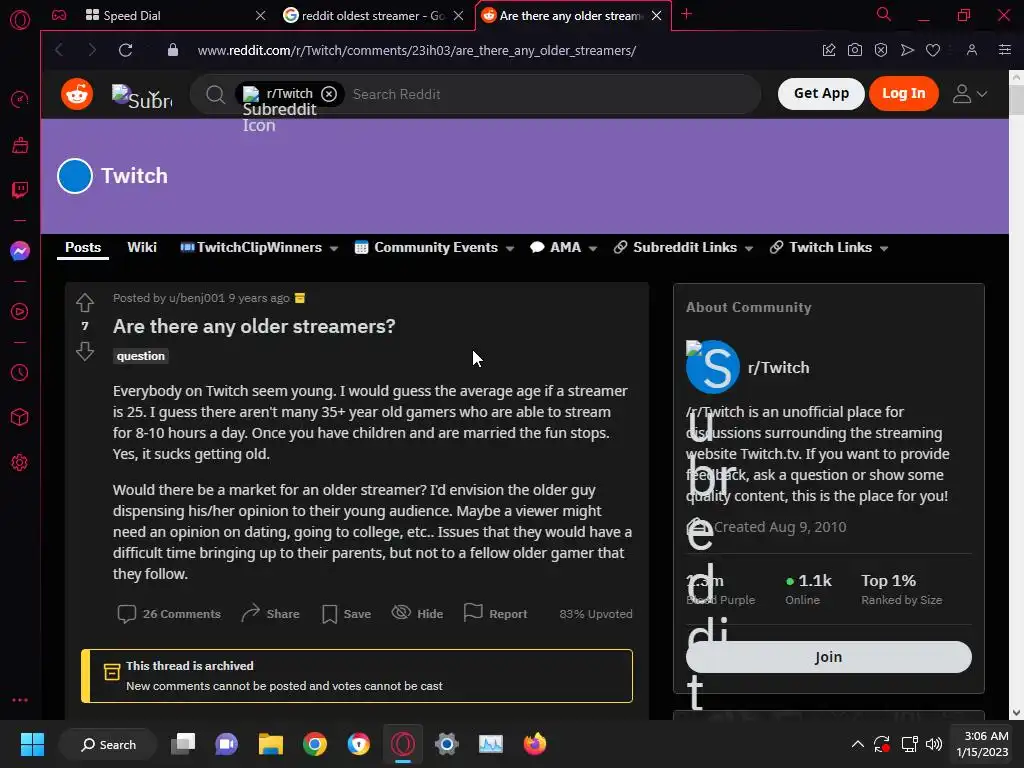Report the post

point(496,614)
